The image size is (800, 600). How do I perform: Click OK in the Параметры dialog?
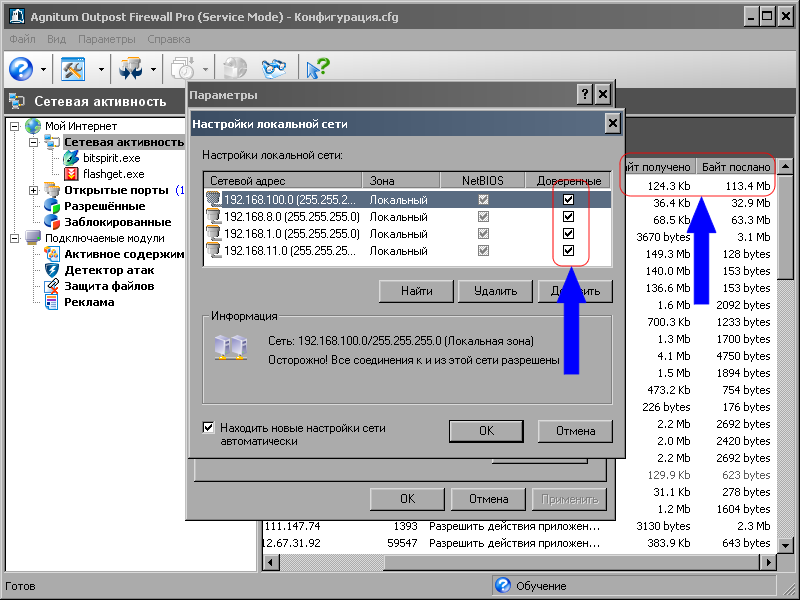[x=407, y=499]
